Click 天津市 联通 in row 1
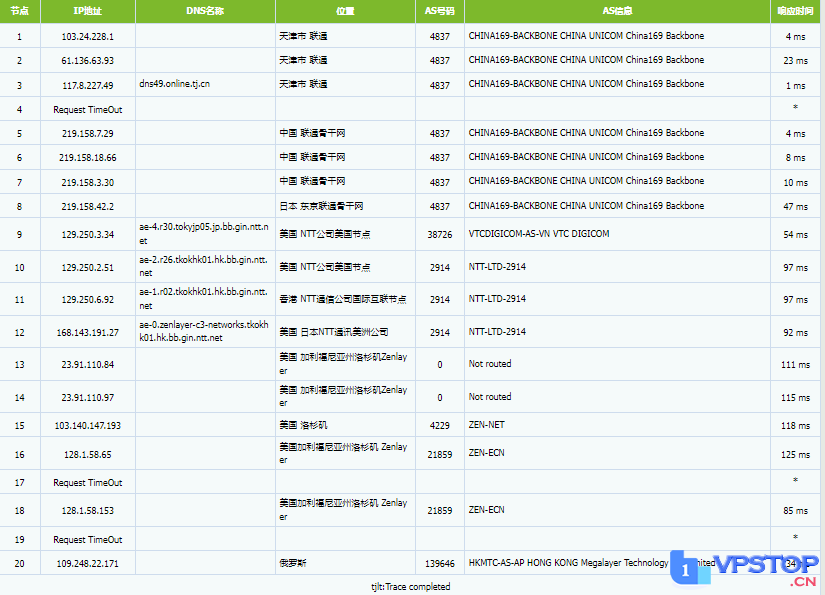The width and height of the screenshot is (825, 595). pos(304,36)
